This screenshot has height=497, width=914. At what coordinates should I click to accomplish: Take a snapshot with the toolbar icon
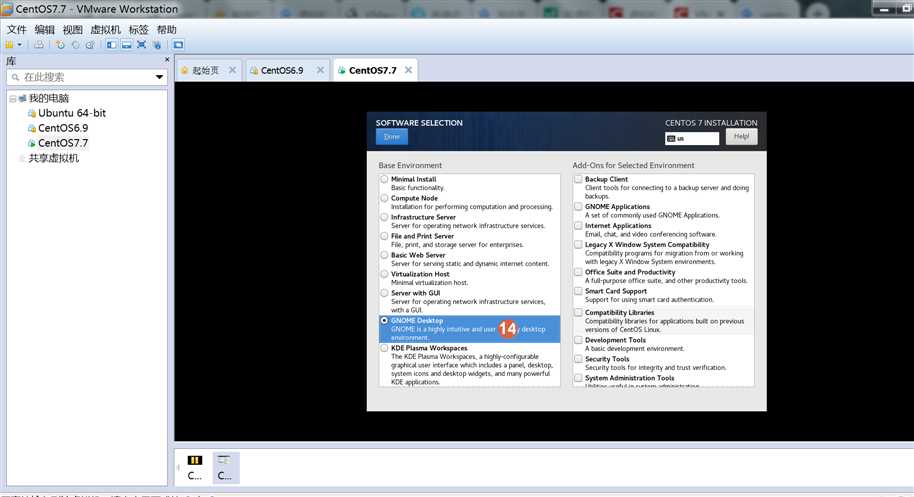click(60, 45)
